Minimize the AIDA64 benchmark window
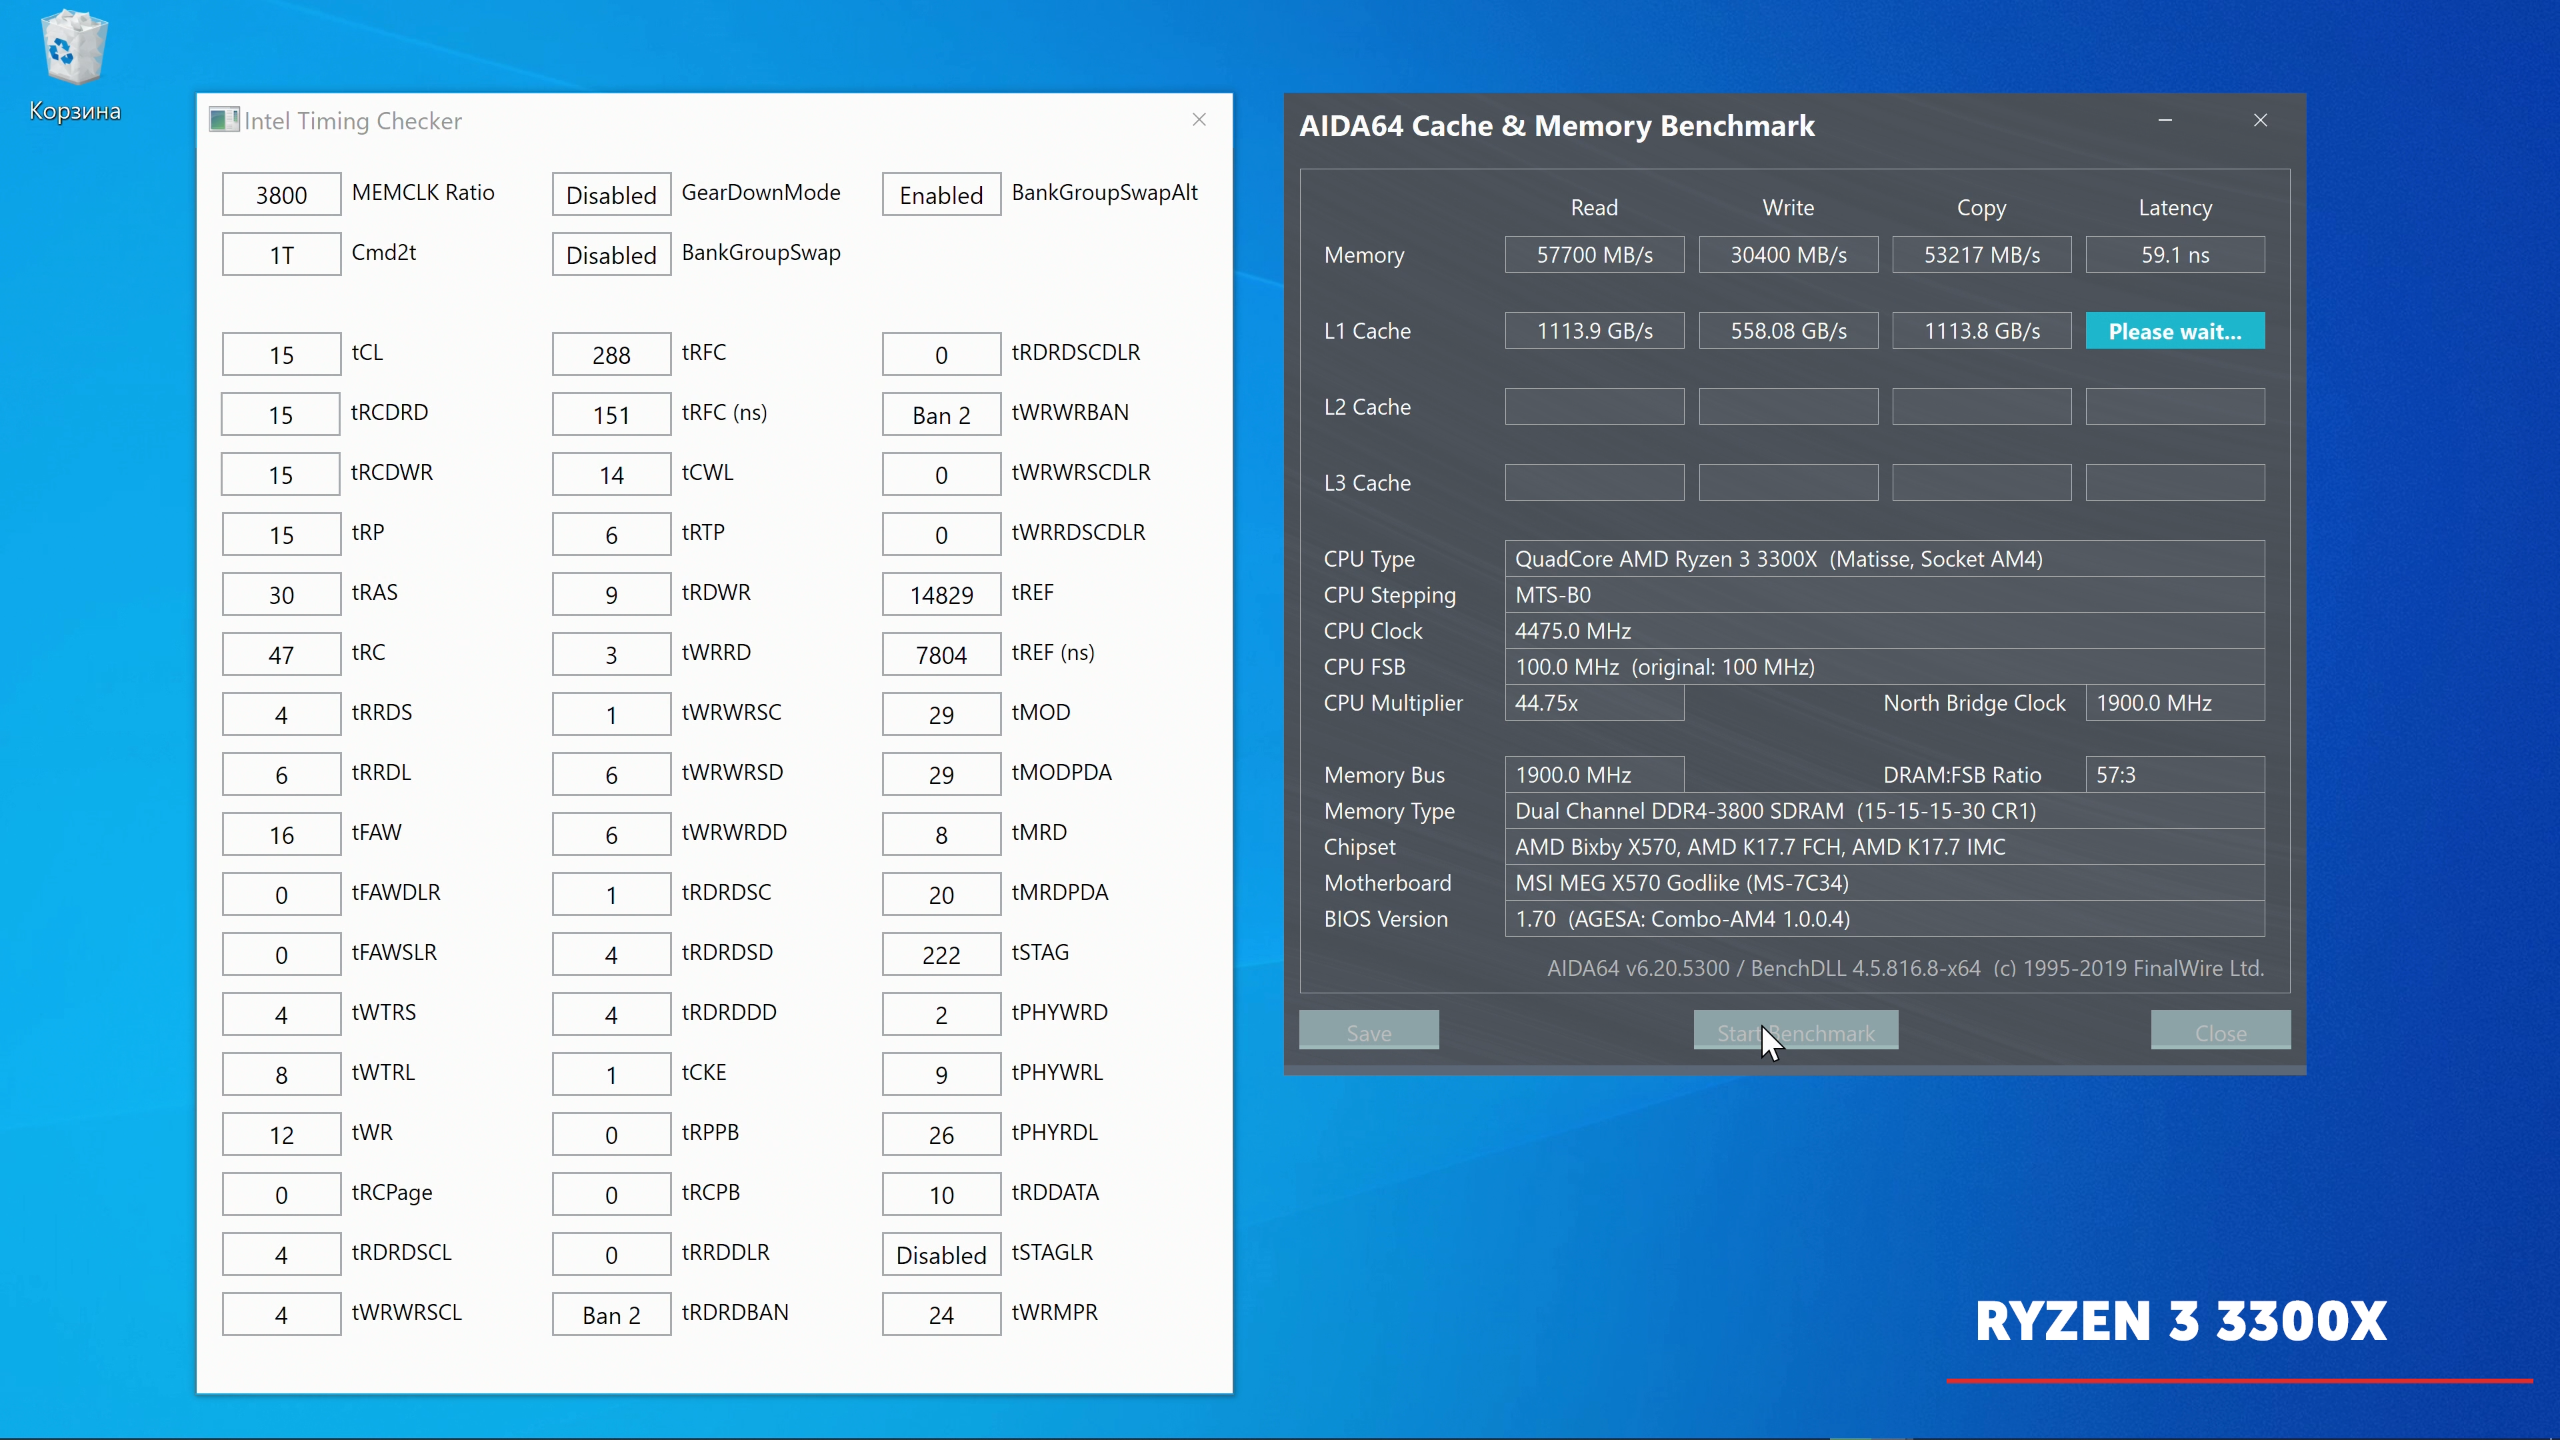The width and height of the screenshot is (2560, 1440). [x=2165, y=120]
